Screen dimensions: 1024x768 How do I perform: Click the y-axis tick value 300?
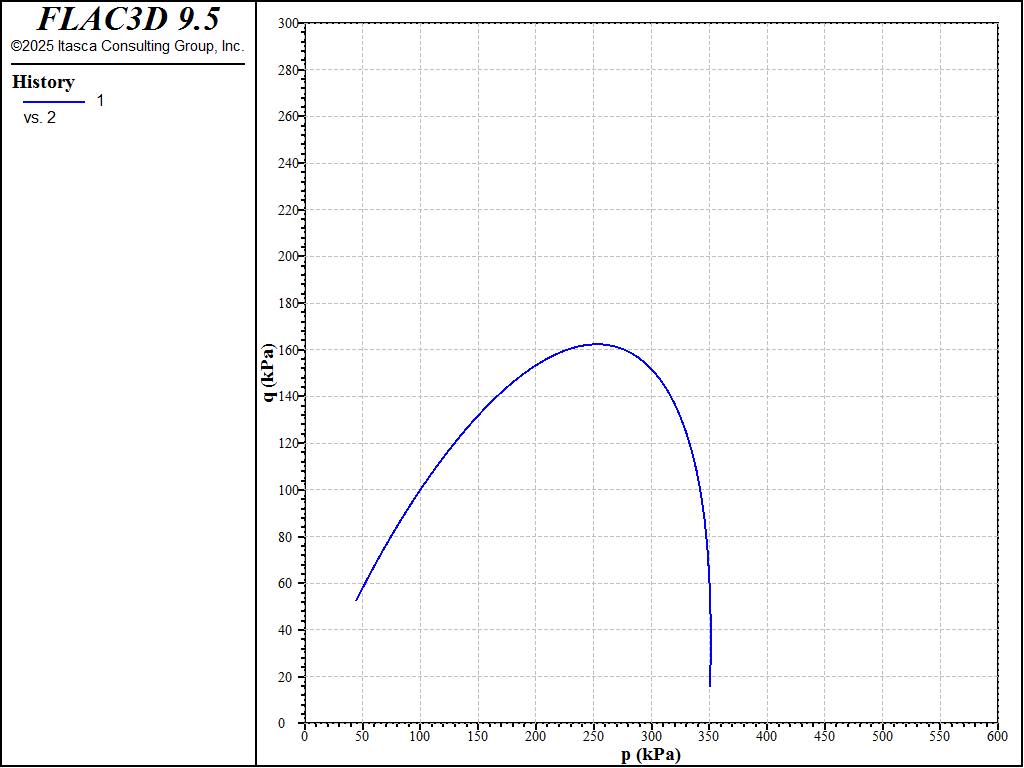288,23
